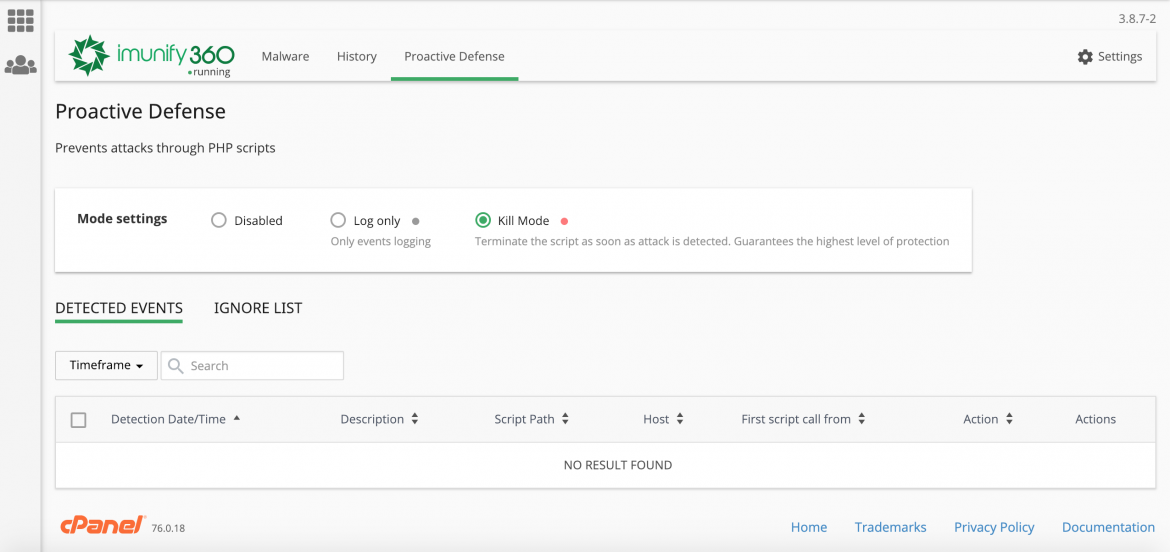Switch to the Malware tab
The width and height of the screenshot is (1170, 552).
pos(285,57)
